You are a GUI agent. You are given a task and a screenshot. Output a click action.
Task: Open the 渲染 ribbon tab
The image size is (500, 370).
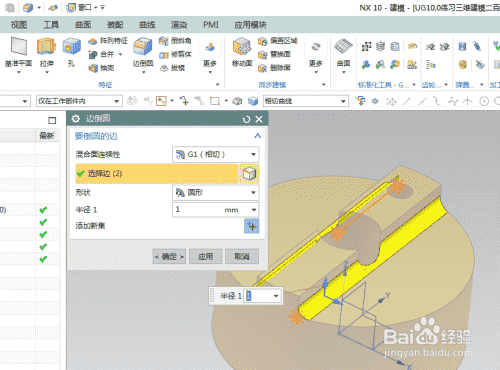179,25
